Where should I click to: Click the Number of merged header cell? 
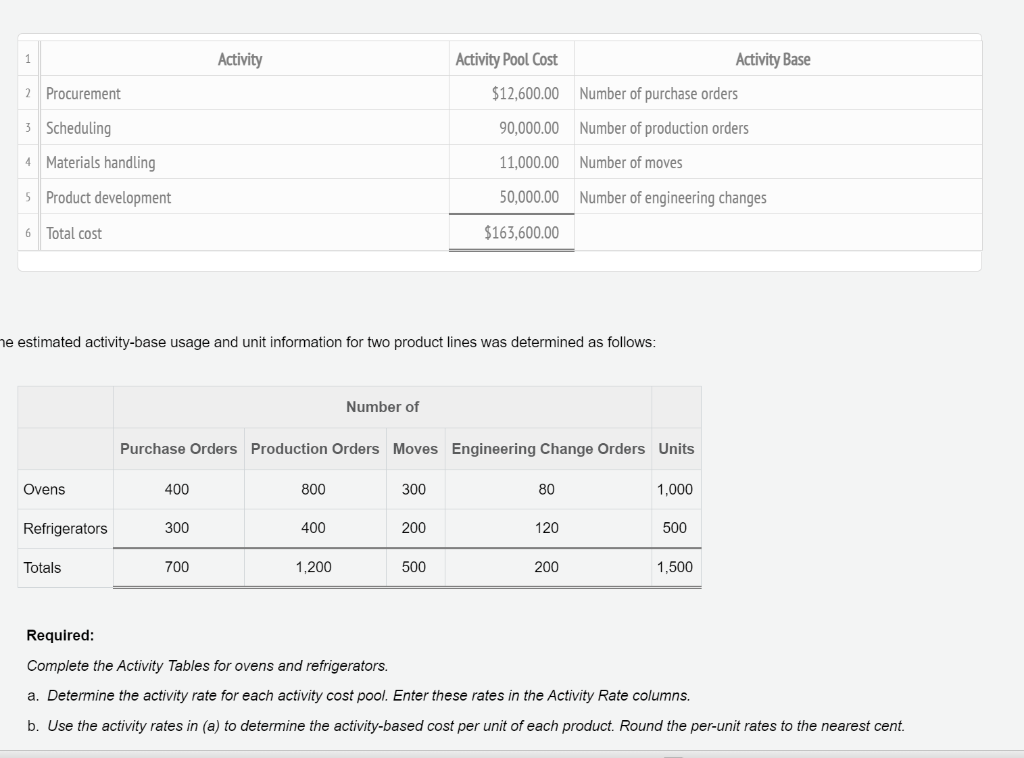tap(383, 407)
